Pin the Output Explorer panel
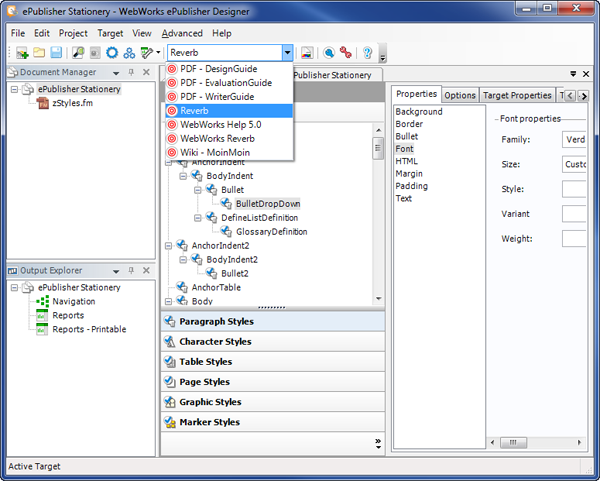This screenshot has width=600, height=481. tap(131, 271)
